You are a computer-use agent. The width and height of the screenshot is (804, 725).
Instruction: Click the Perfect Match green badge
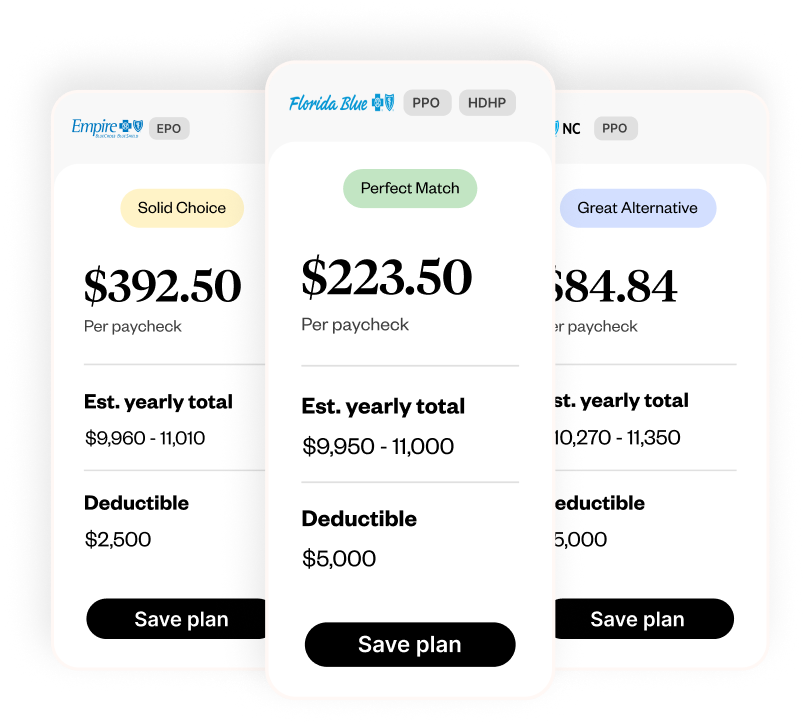pos(410,188)
